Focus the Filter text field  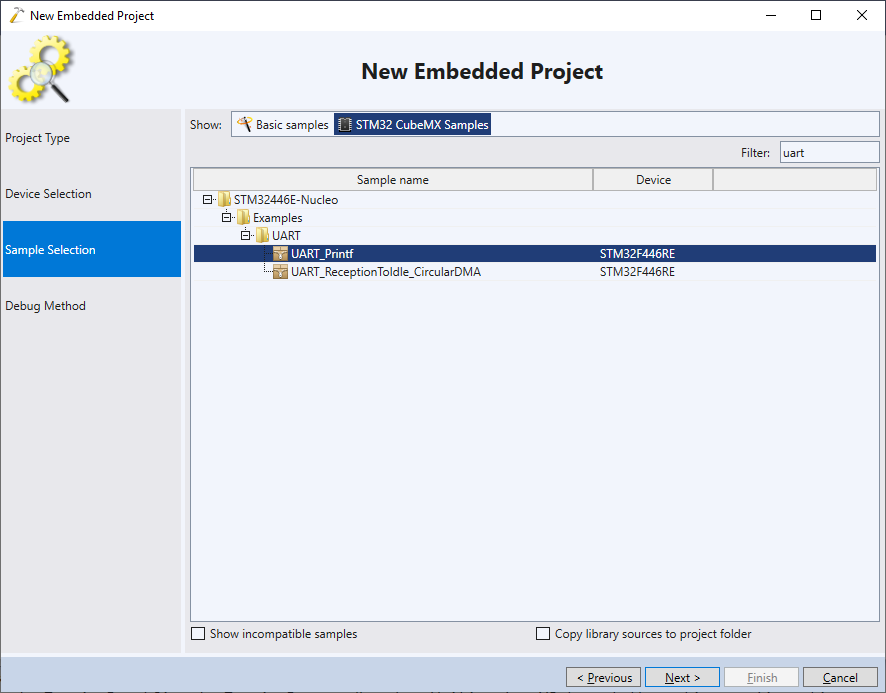829,153
